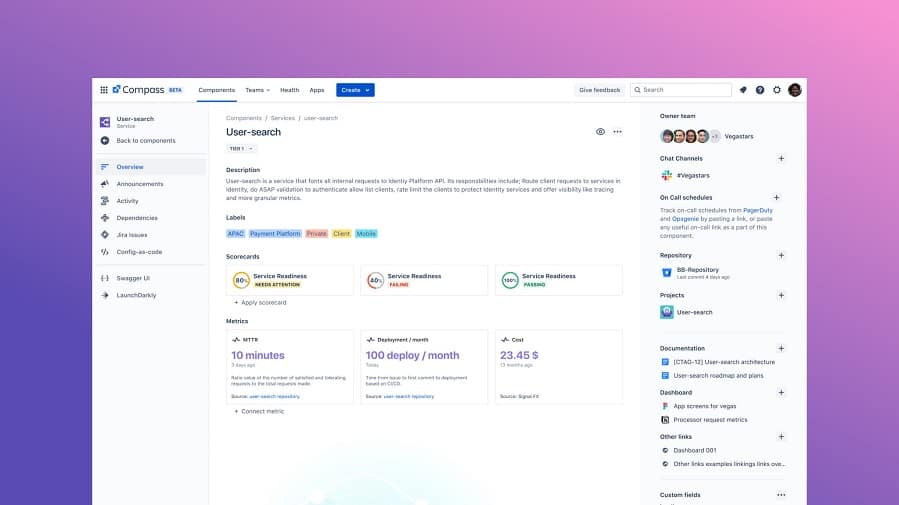The width and height of the screenshot is (899, 505).
Task: Open settings gear icon
Action: coord(777,90)
